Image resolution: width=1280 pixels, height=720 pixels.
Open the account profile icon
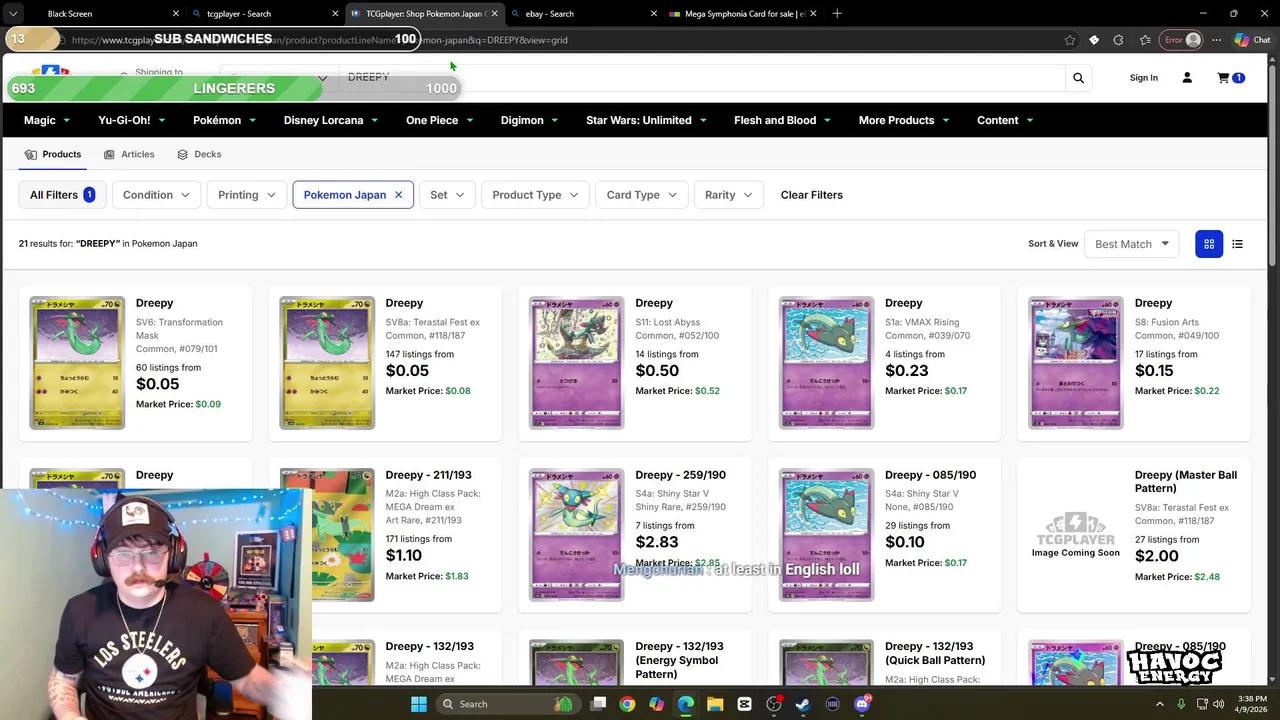(x=1187, y=78)
